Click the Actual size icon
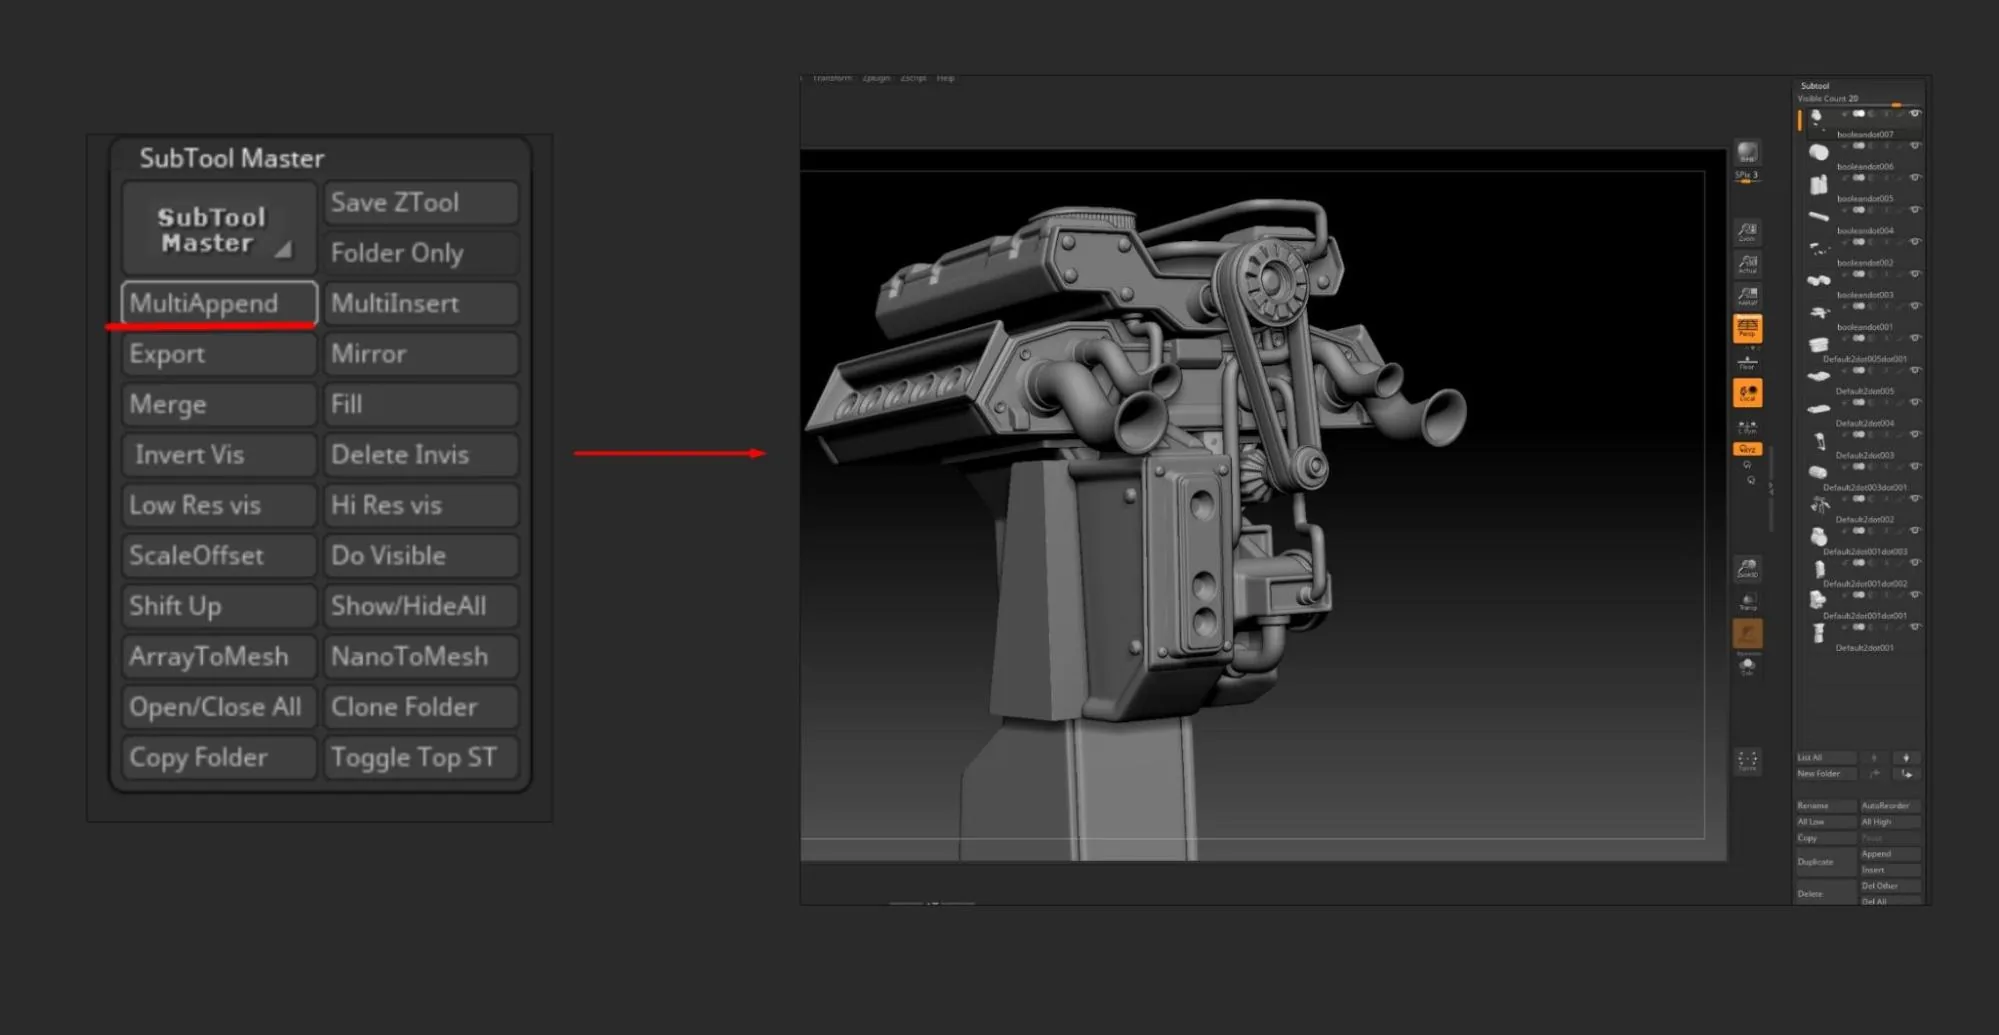This screenshot has height=1035, width=1999. point(1747,264)
